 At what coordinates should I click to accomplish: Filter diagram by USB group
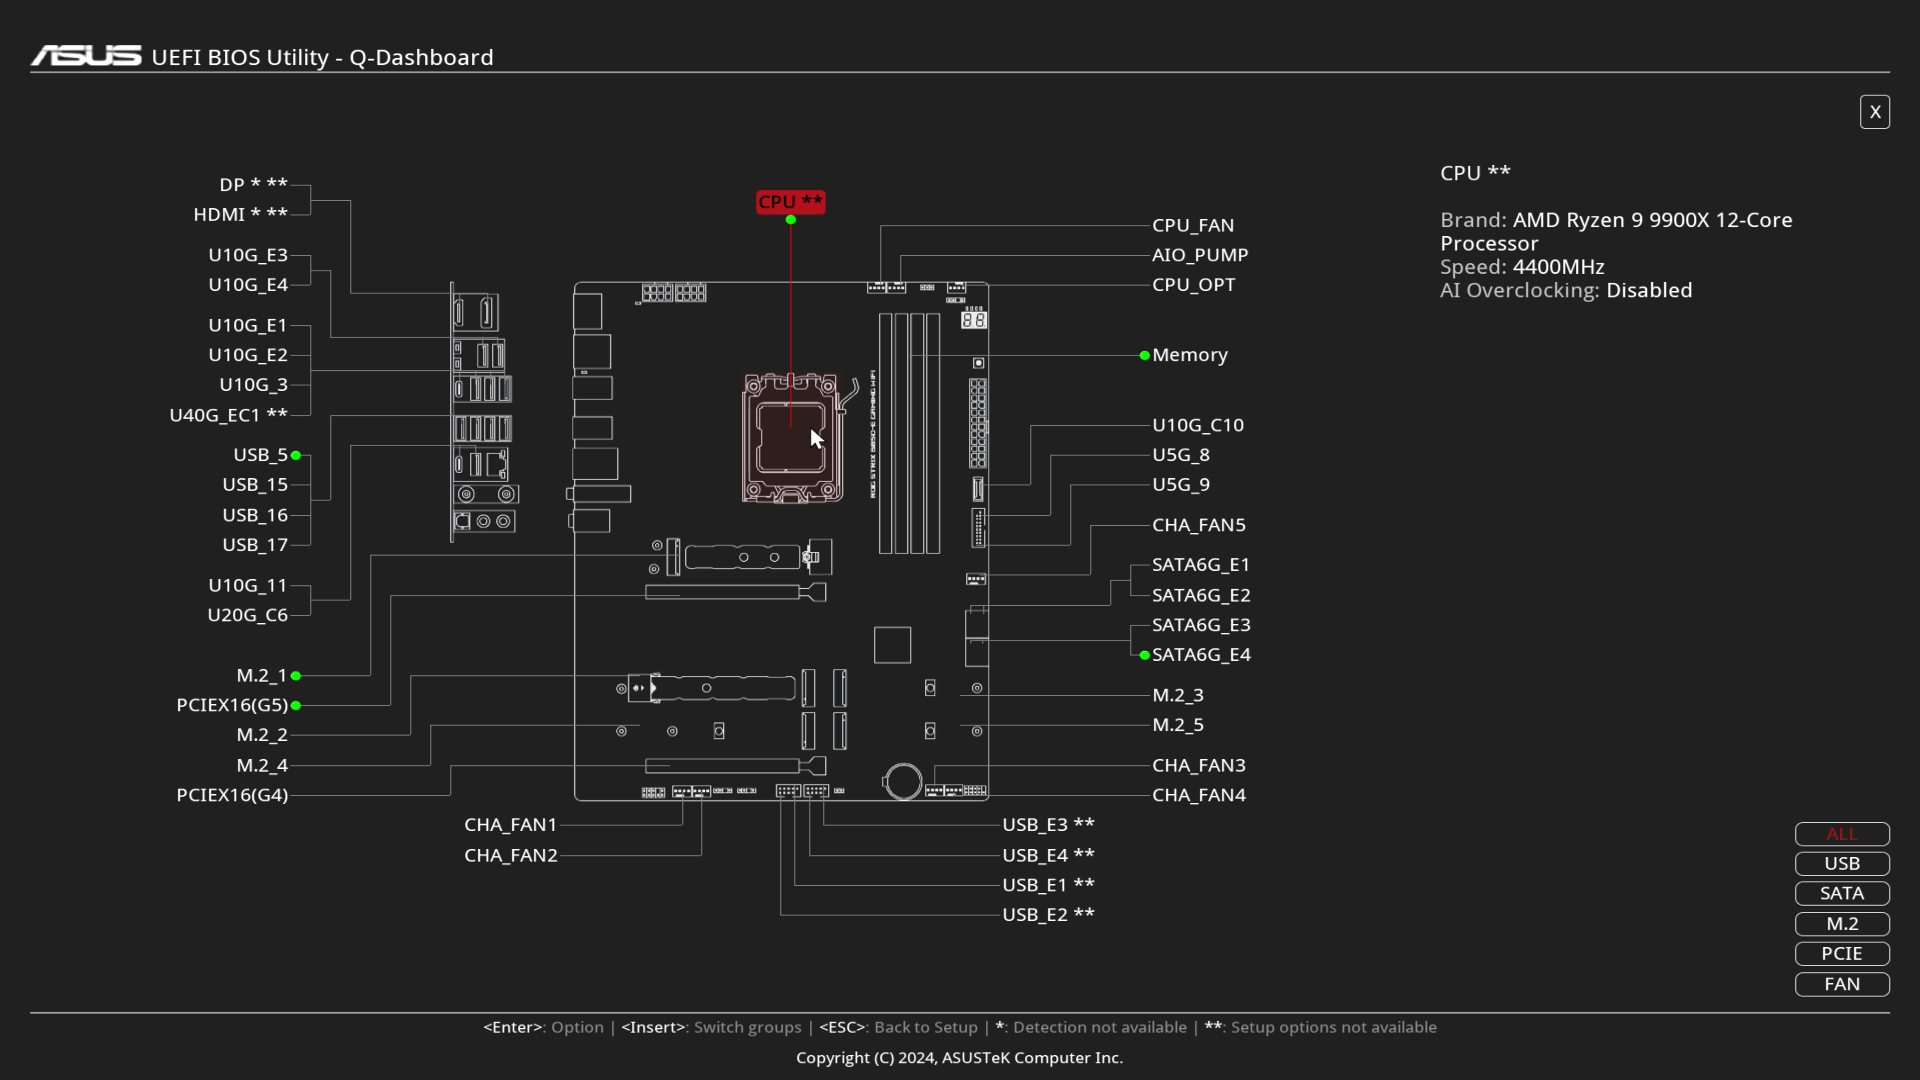[x=1841, y=864]
